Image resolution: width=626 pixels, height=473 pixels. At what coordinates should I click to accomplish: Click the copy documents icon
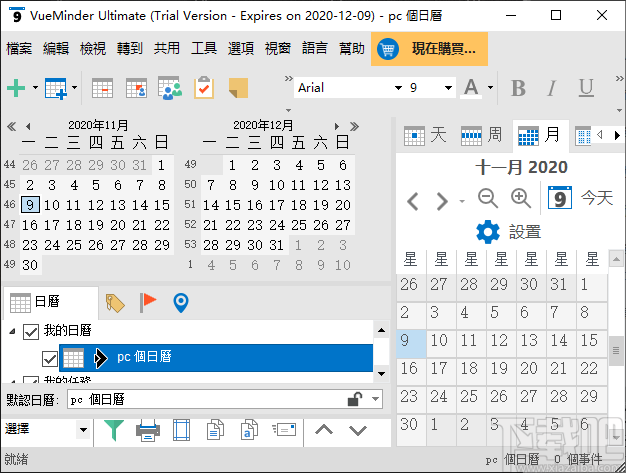pos(215,430)
